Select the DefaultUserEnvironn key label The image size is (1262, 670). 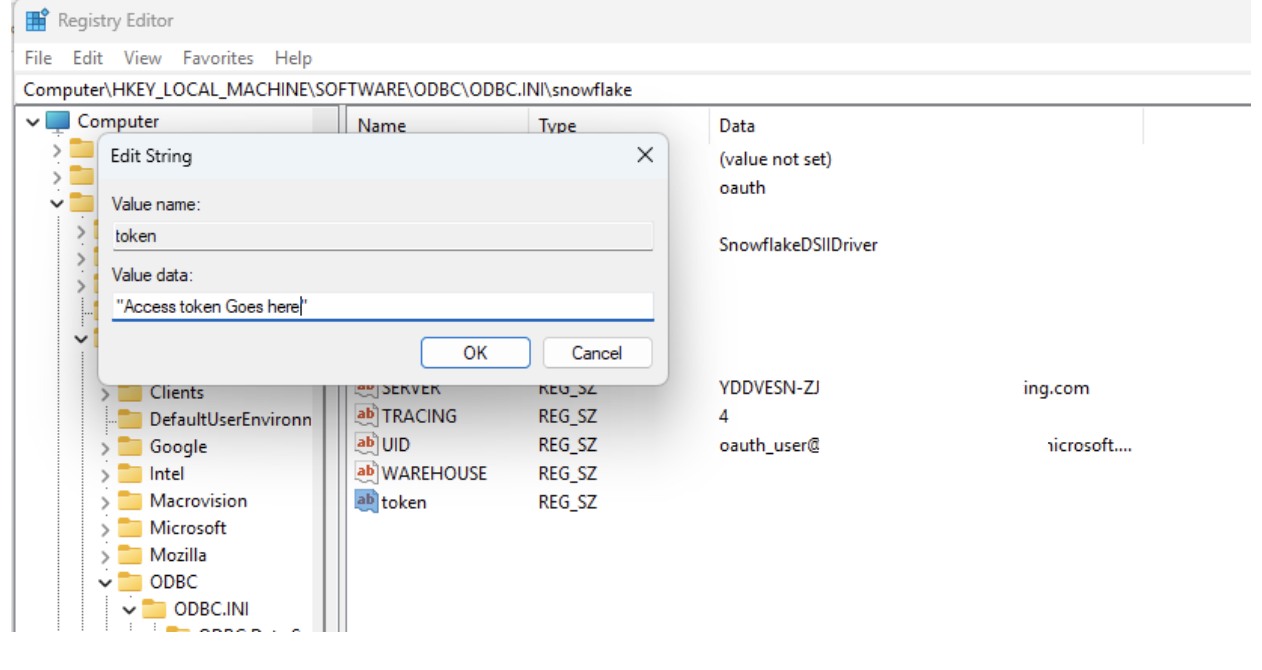click(231, 420)
